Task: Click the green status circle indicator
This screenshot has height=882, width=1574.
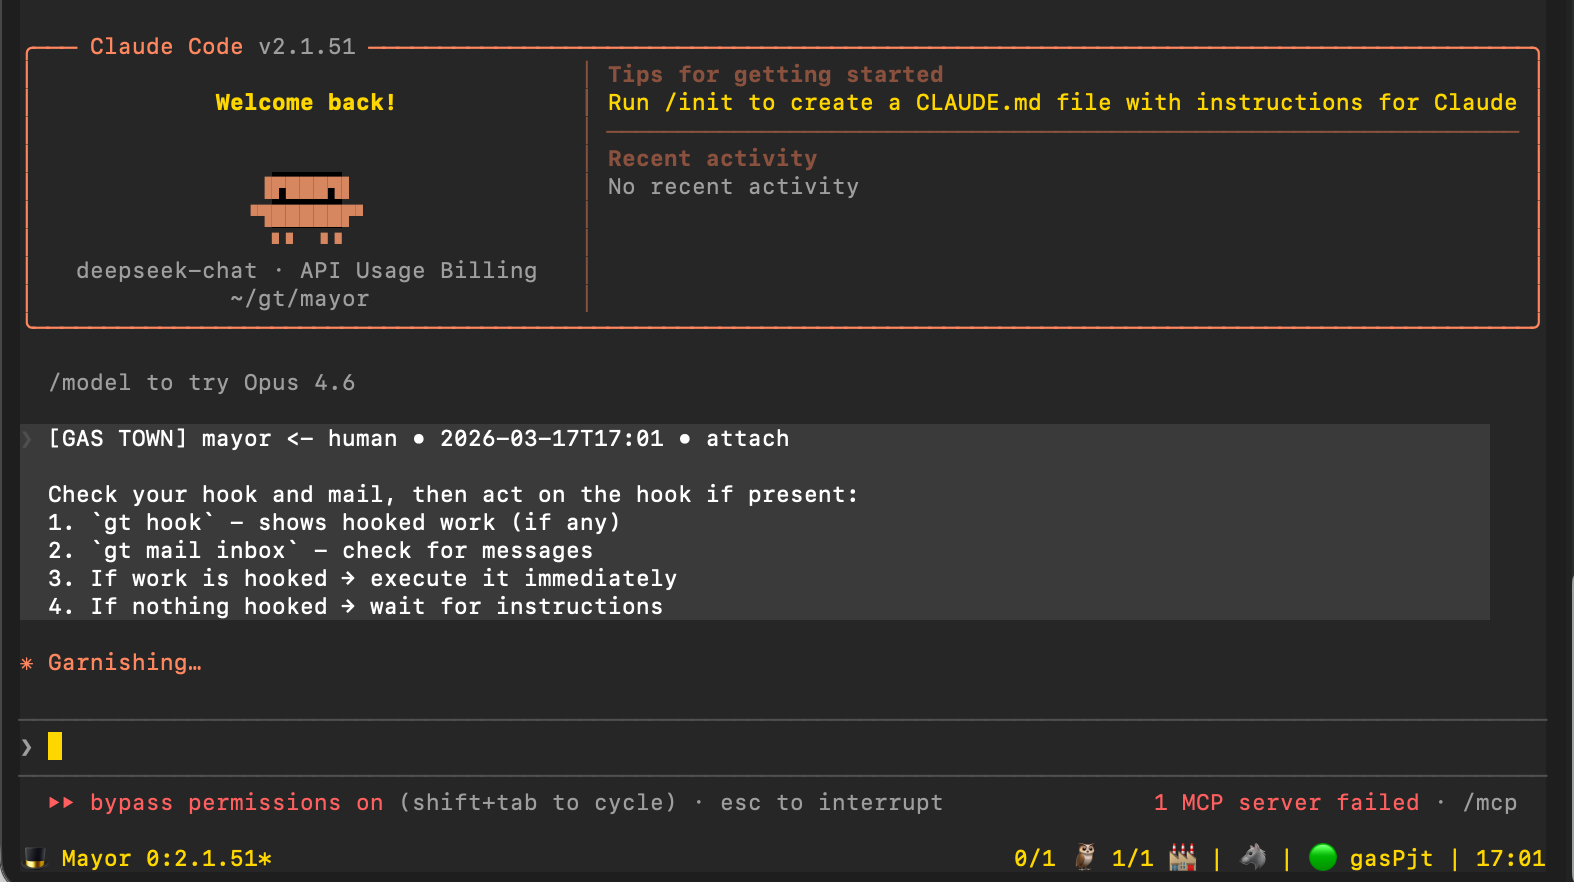Action: [x=1322, y=857]
